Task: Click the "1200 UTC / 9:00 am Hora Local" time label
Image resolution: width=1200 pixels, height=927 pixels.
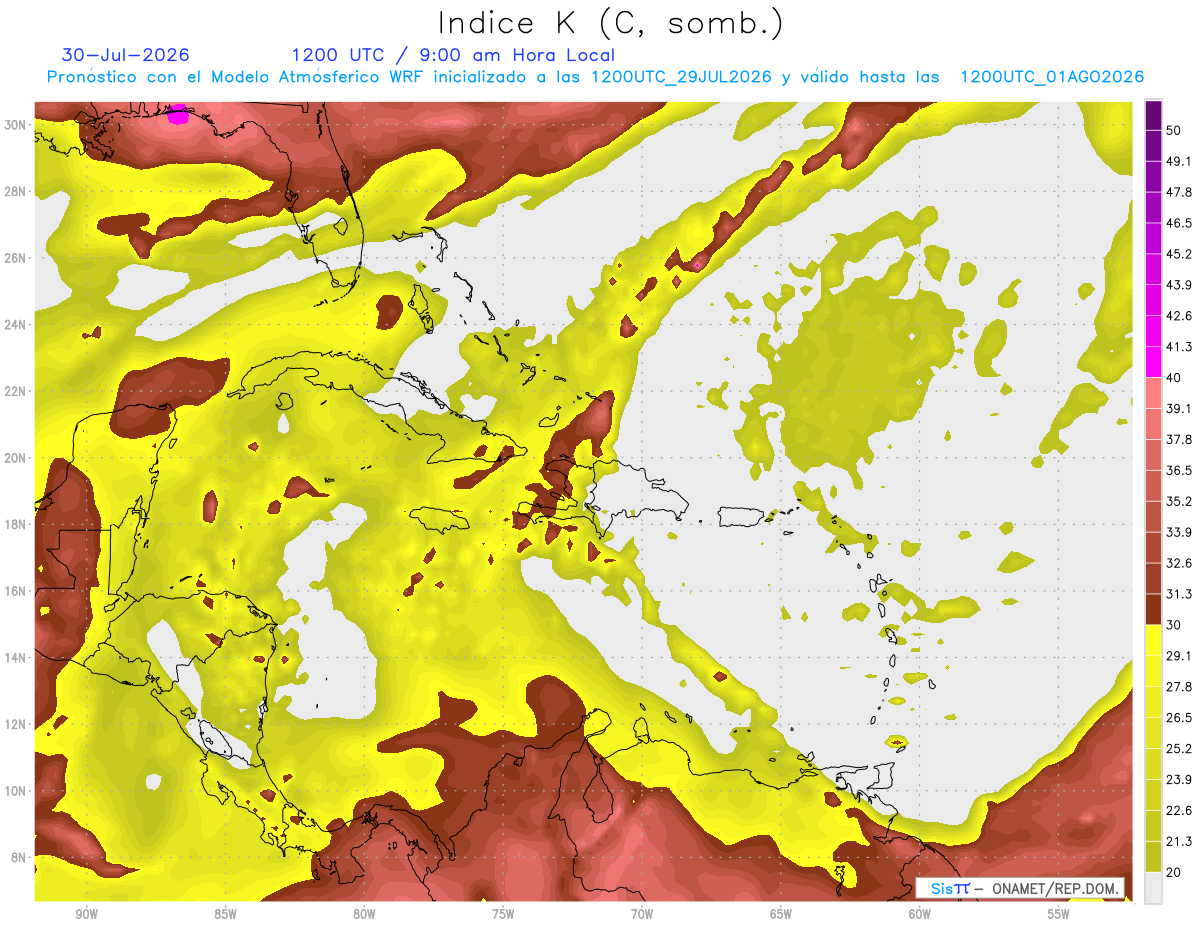Action: point(453,55)
